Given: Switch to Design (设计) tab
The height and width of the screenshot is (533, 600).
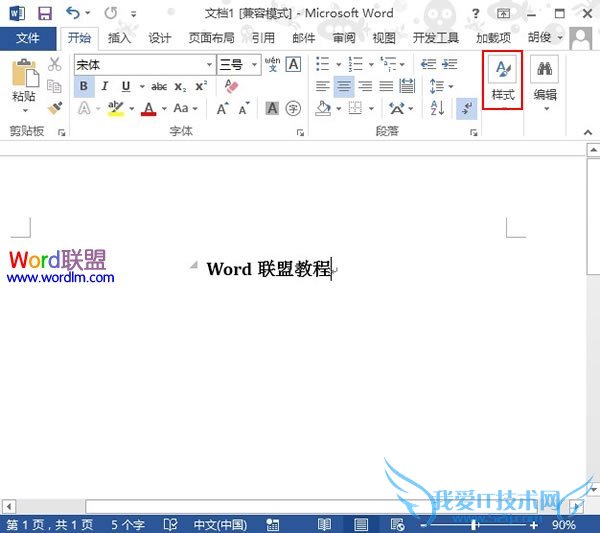Looking at the screenshot, I should [160, 38].
